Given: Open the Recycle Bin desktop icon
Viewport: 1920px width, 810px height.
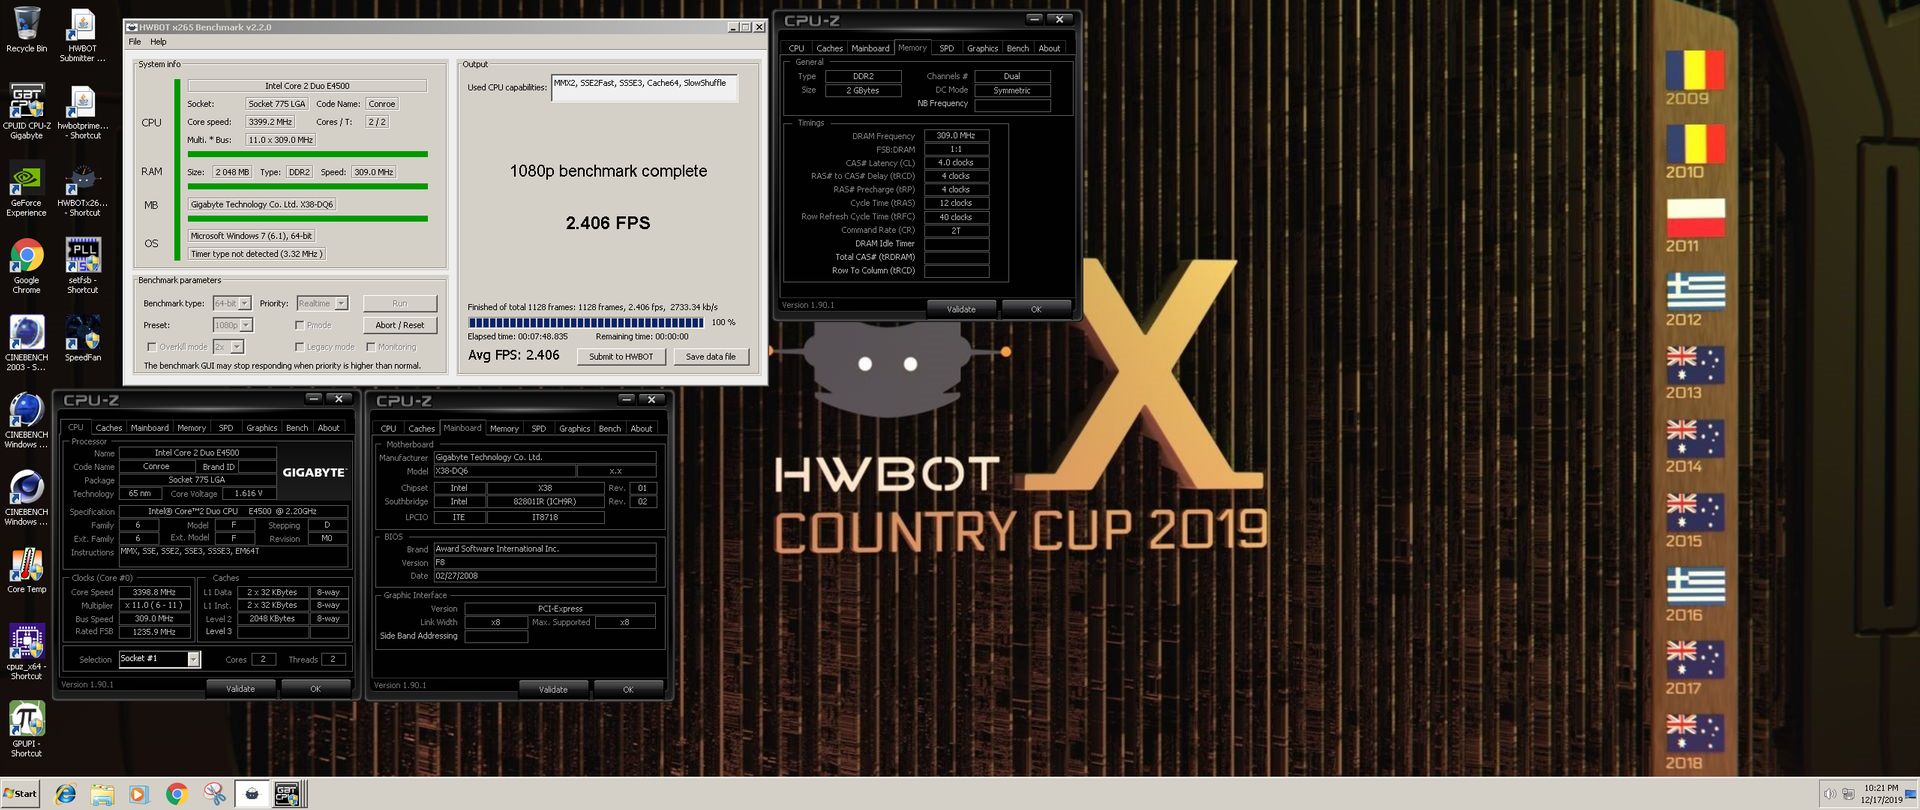Looking at the screenshot, I should (27, 29).
